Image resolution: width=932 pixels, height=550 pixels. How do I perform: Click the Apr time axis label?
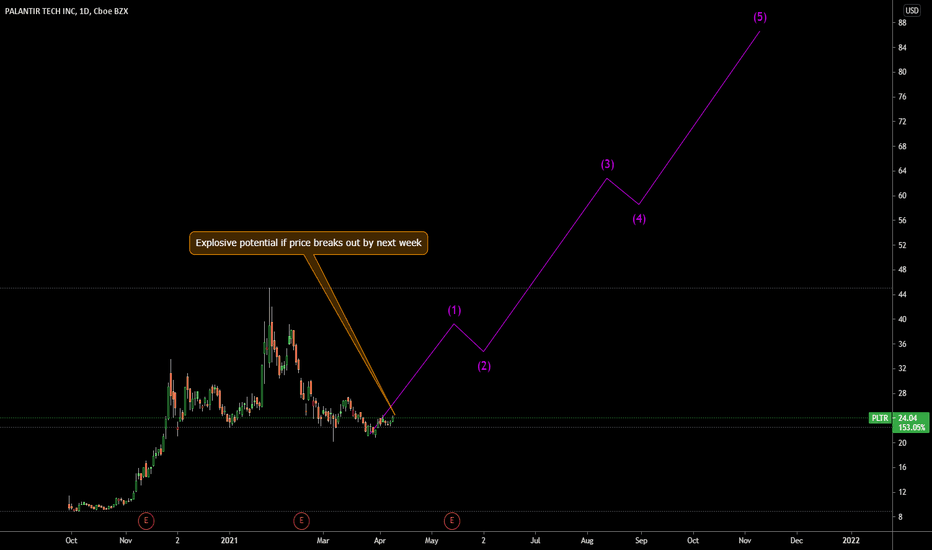(380, 540)
